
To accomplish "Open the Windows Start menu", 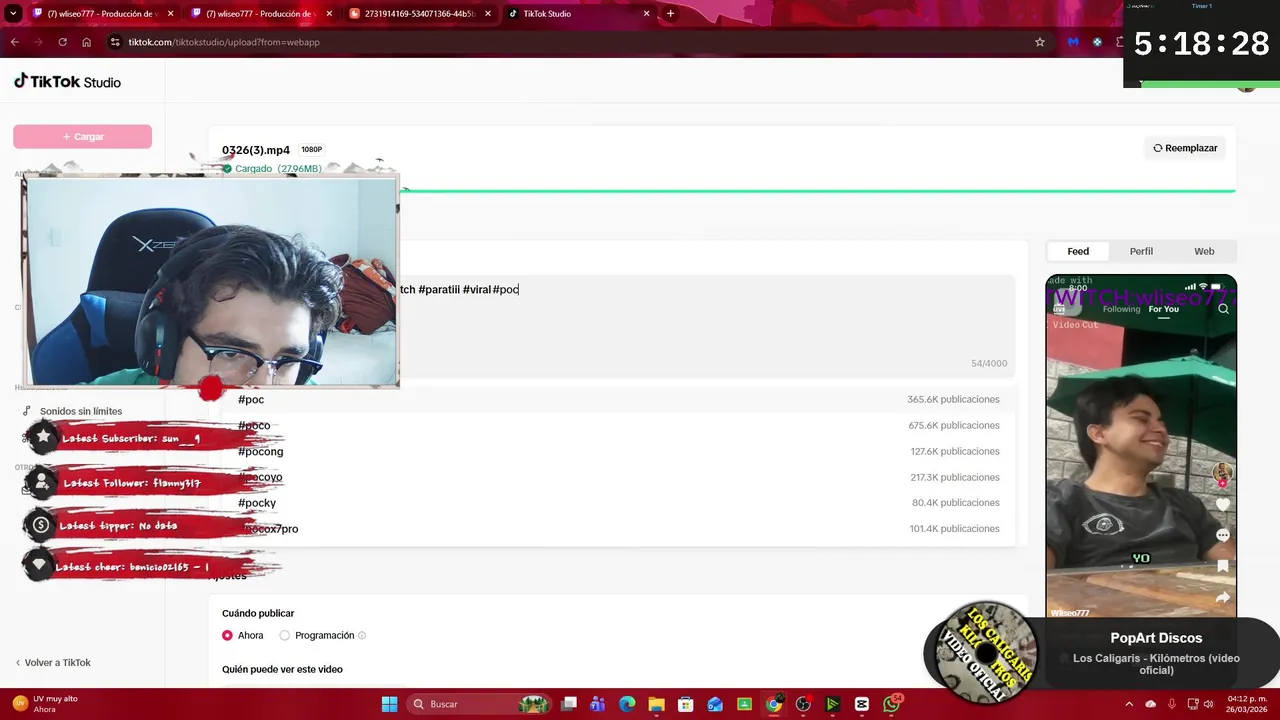I will pos(390,704).
